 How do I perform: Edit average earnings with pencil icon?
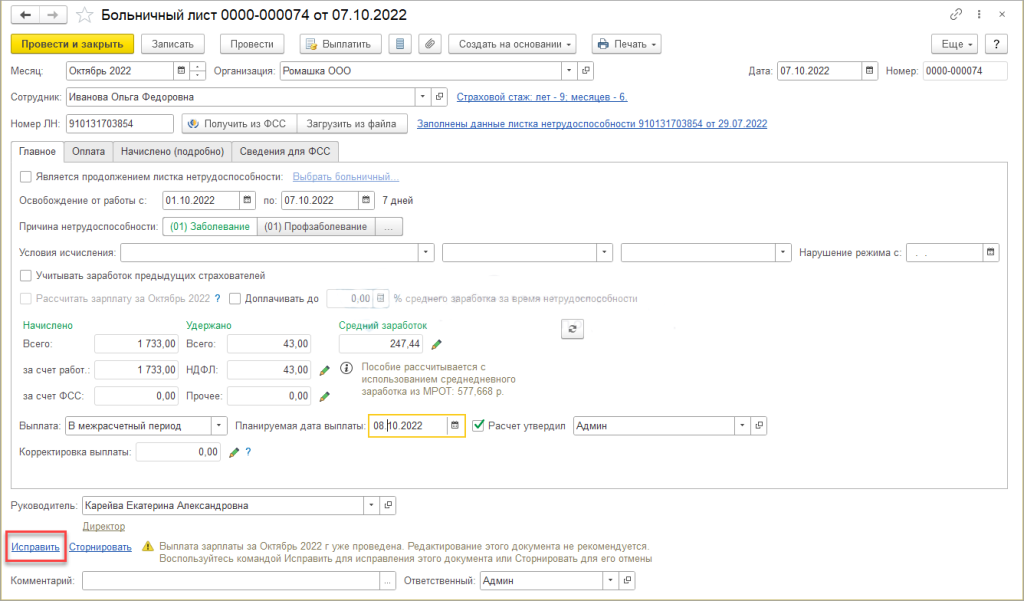pyautogui.click(x=436, y=344)
